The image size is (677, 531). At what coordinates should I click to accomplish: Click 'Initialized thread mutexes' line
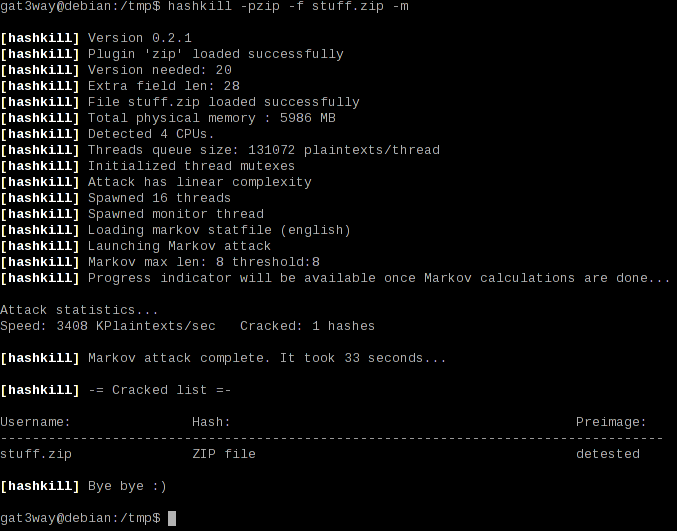[x=191, y=166]
